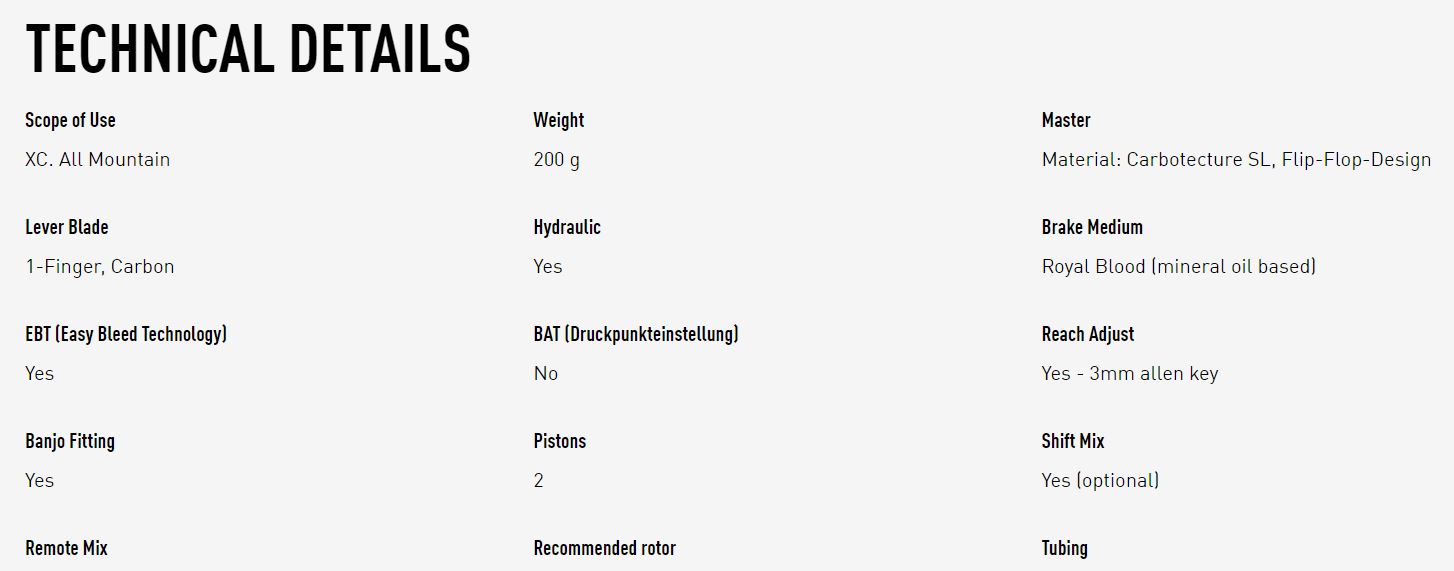This screenshot has height=571, width=1454.
Task: Click the BAT Druckpunkteinstellung label
Action: (x=636, y=334)
